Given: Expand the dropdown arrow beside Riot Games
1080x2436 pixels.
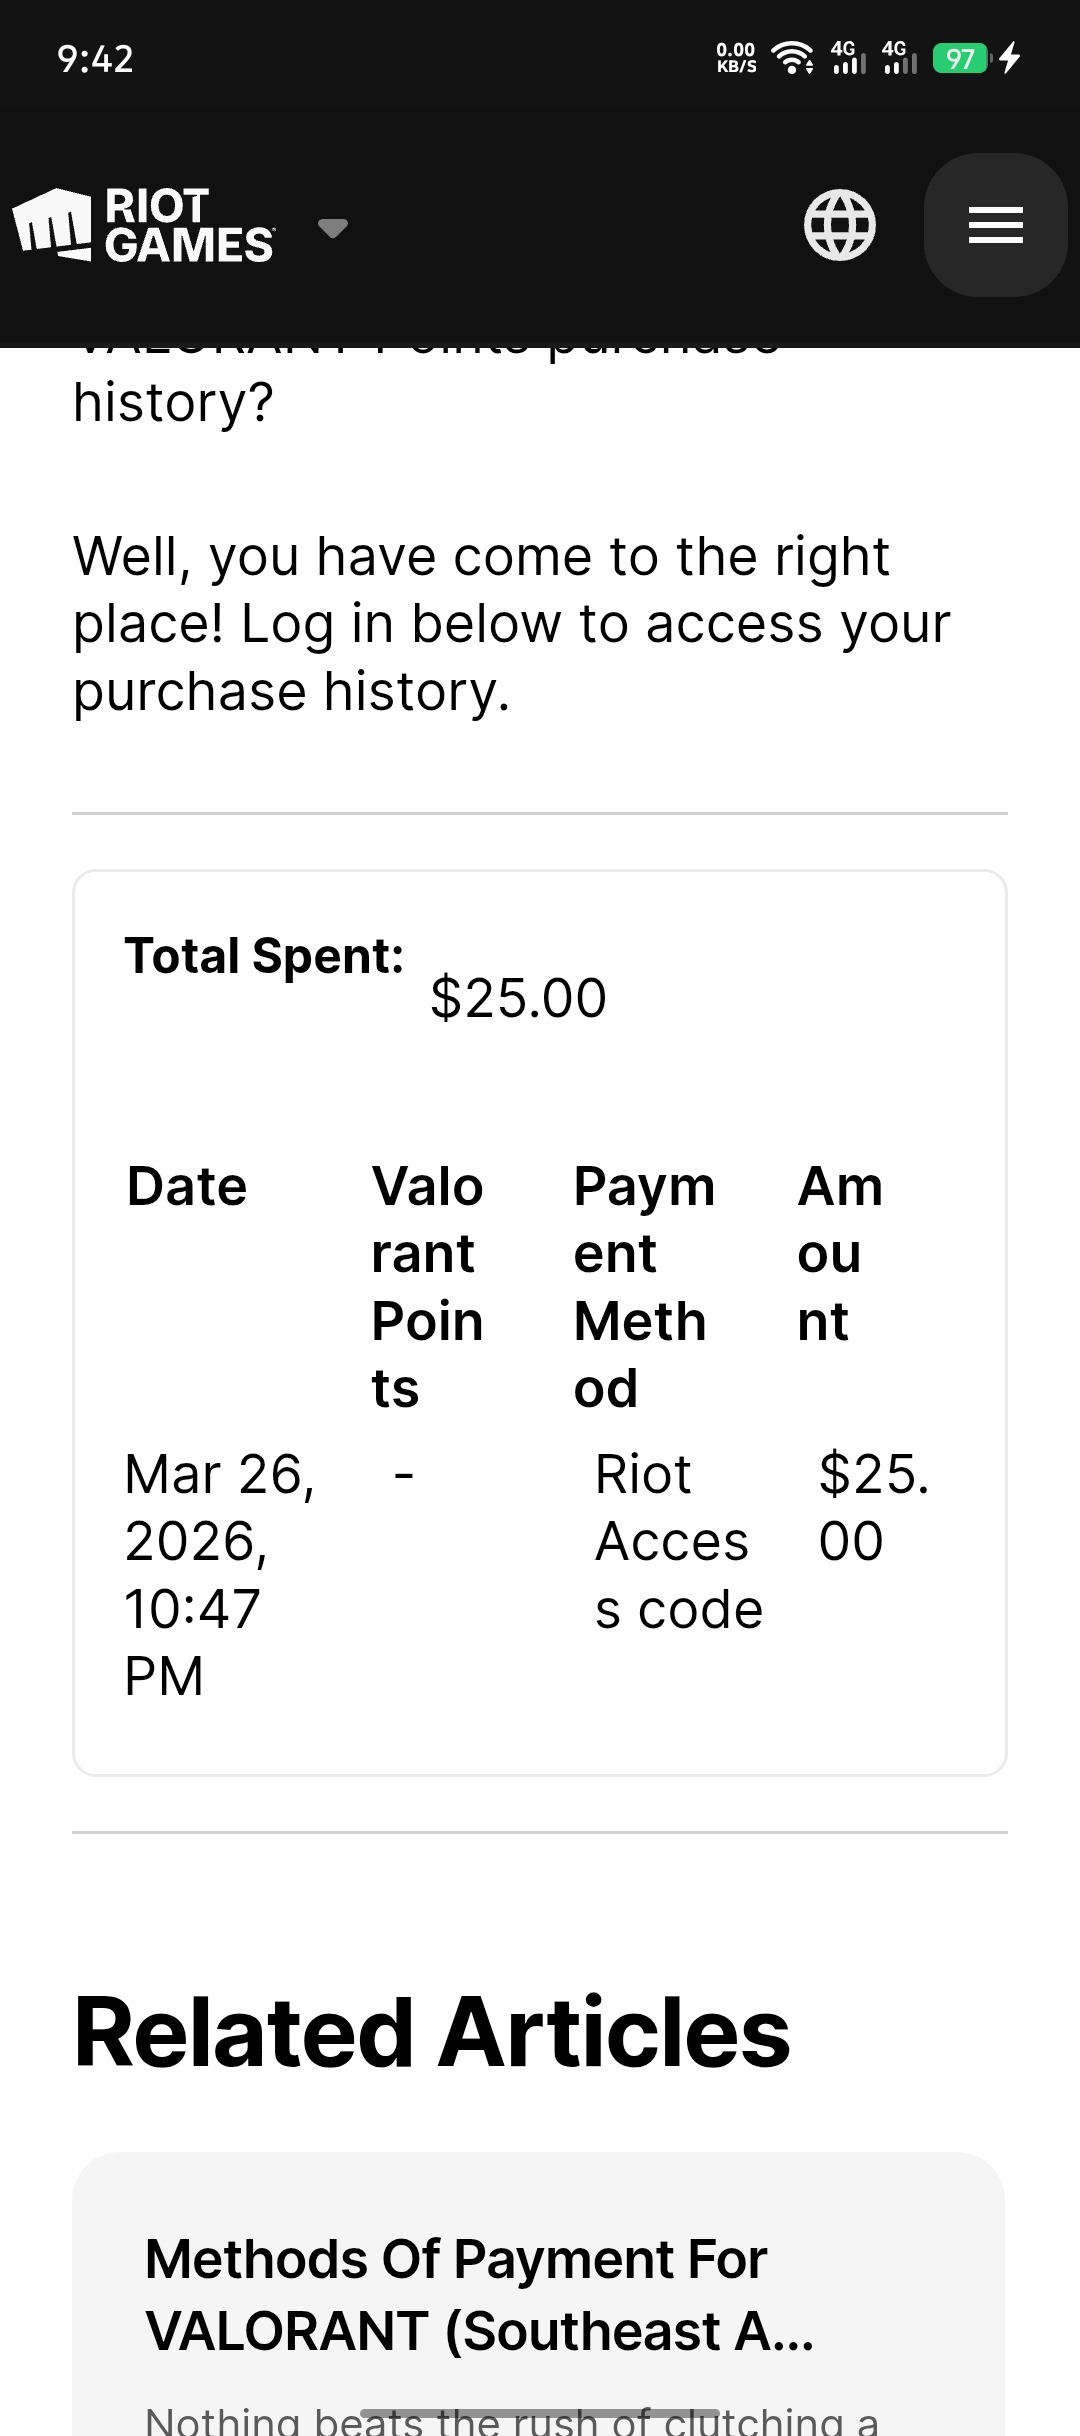Looking at the screenshot, I should pyautogui.click(x=332, y=228).
